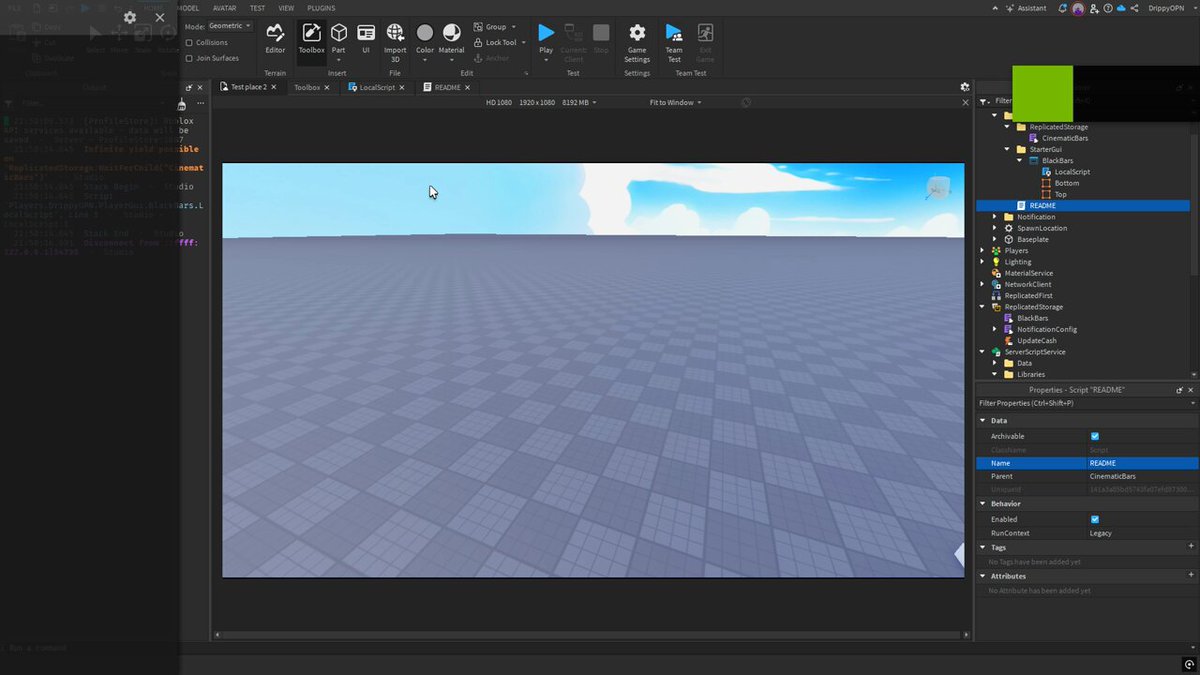Select CinematicBars script in Explorer
1200x675 pixels.
click(1065, 138)
